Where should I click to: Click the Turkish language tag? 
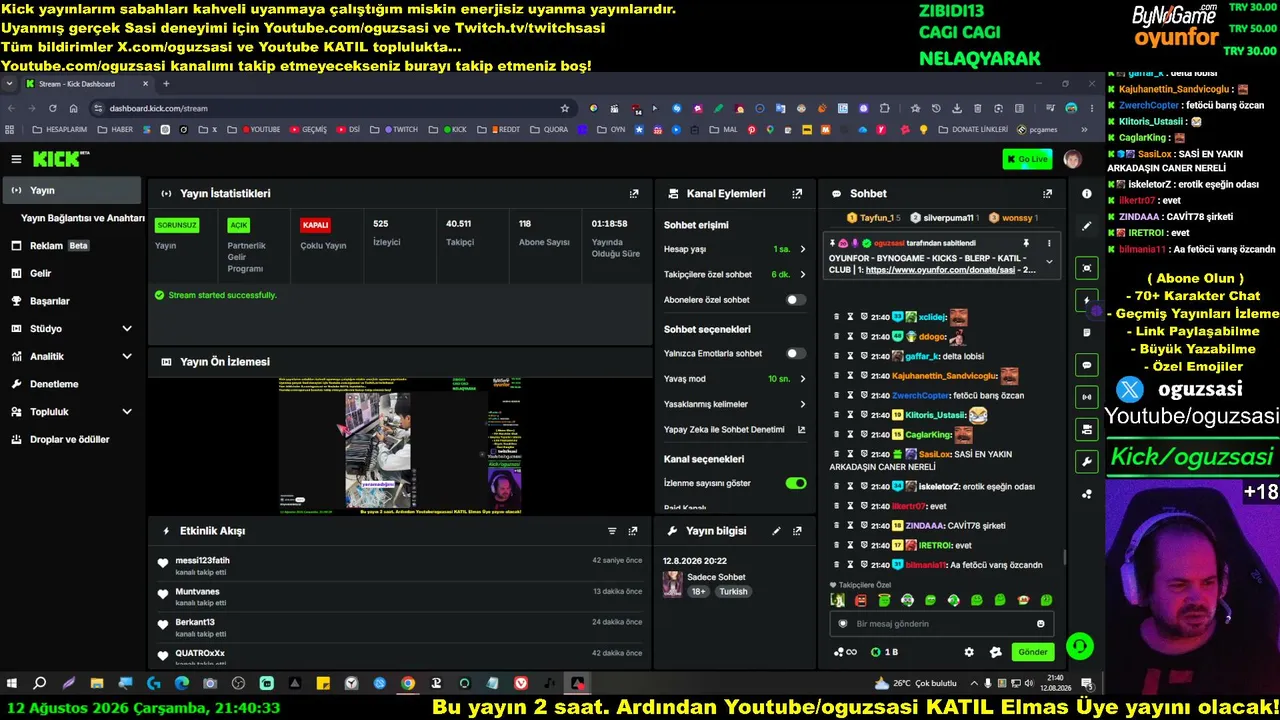pos(733,592)
